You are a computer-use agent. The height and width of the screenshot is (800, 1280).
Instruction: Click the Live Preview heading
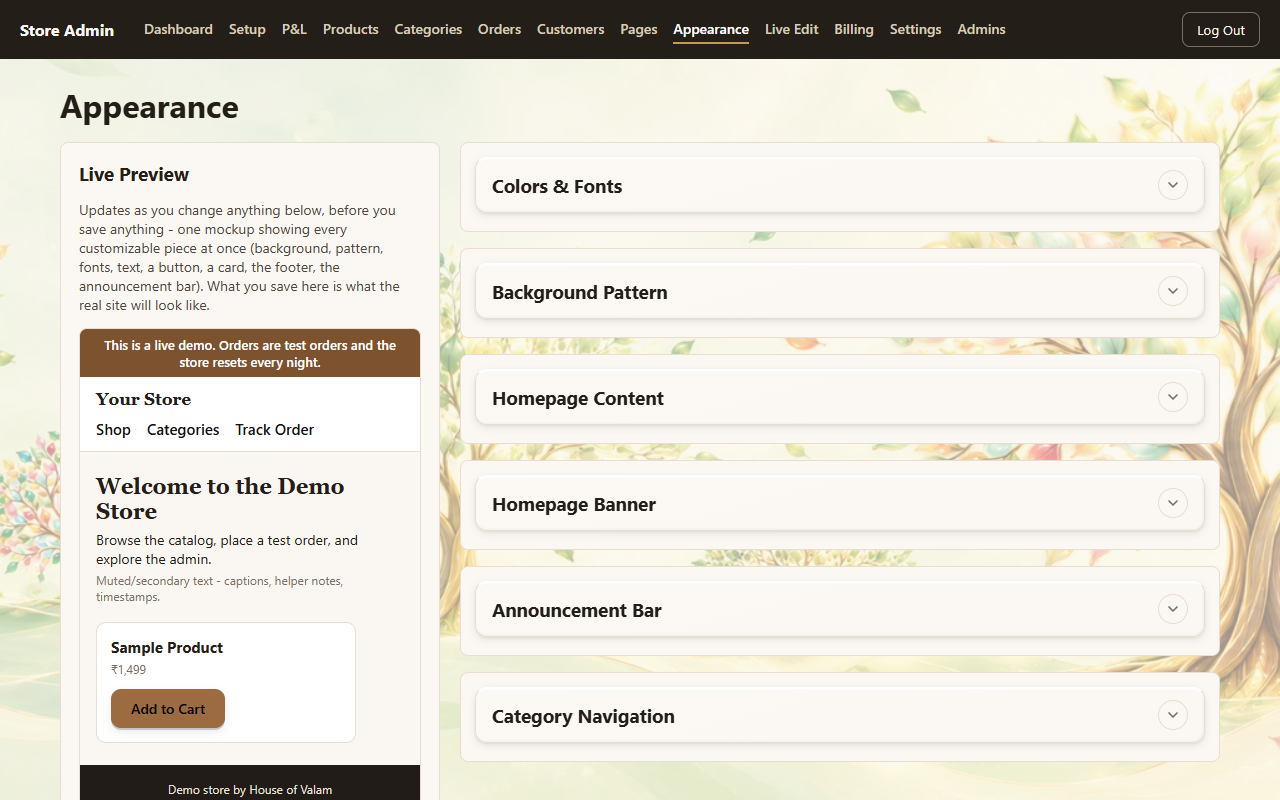tap(134, 174)
